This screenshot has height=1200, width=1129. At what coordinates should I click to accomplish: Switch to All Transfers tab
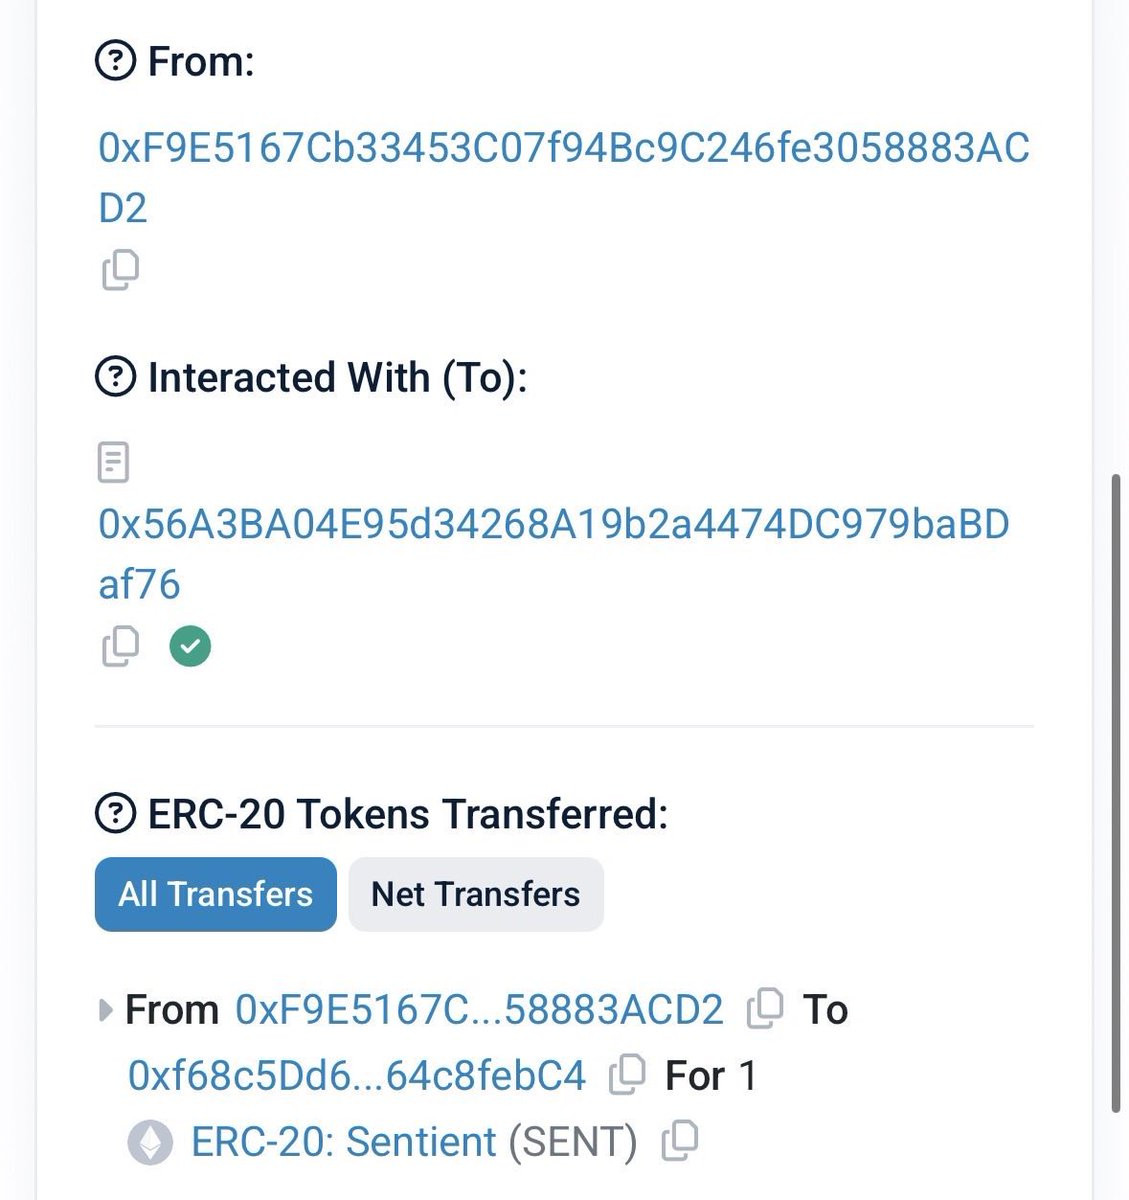coord(216,894)
